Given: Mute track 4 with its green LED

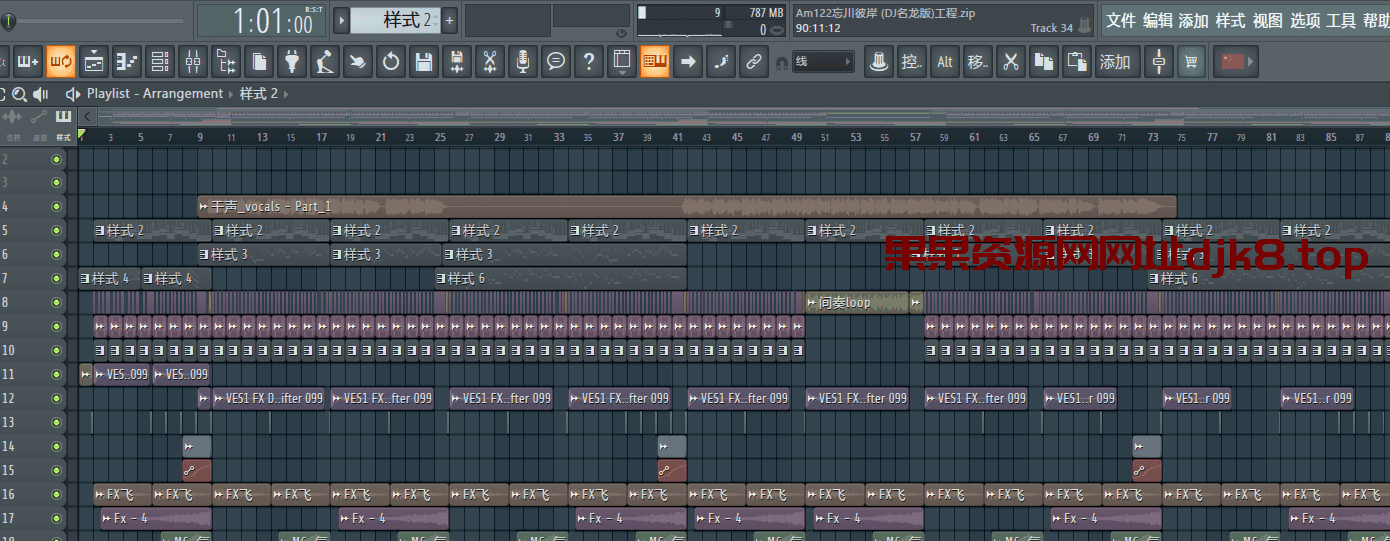Looking at the screenshot, I should point(56,207).
